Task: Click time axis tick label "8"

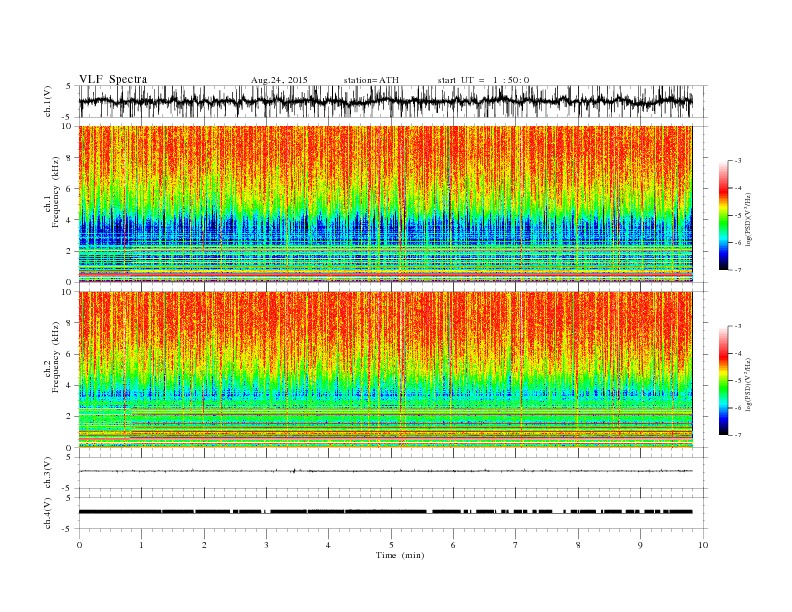Action: [x=578, y=545]
